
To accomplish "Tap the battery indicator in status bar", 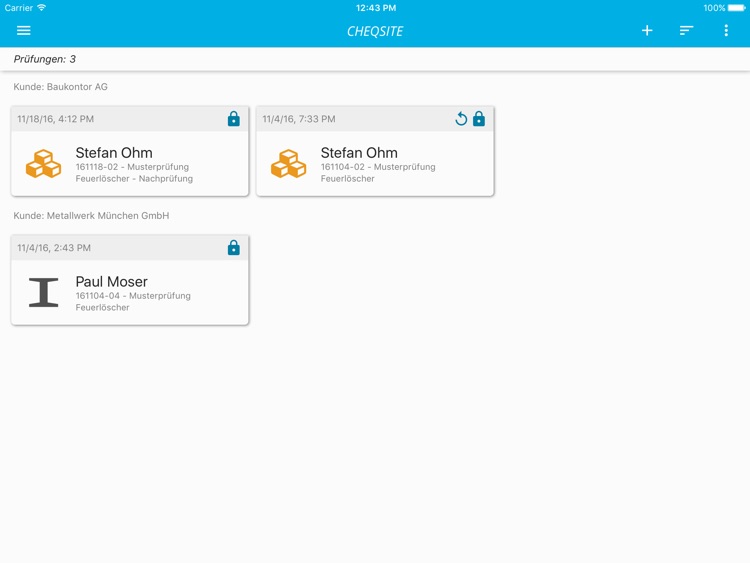I will [736, 8].
